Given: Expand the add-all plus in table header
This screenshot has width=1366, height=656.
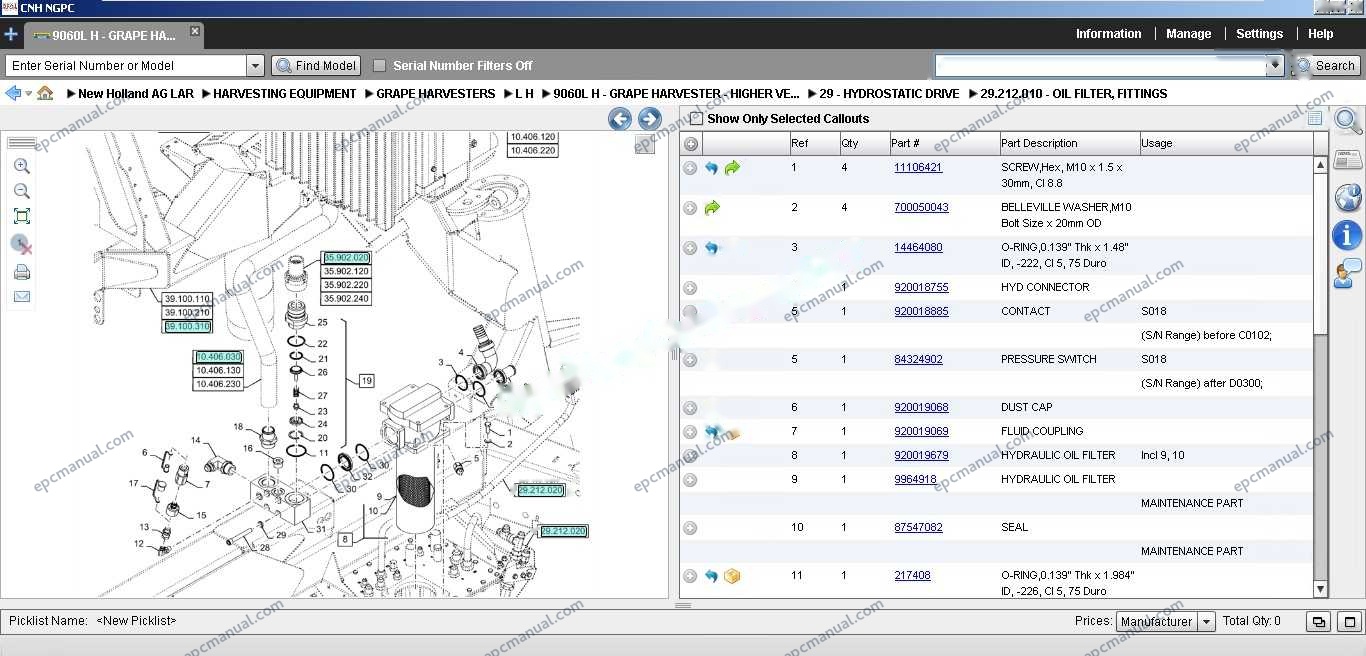Looking at the screenshot, I should [x=690, y=144].
